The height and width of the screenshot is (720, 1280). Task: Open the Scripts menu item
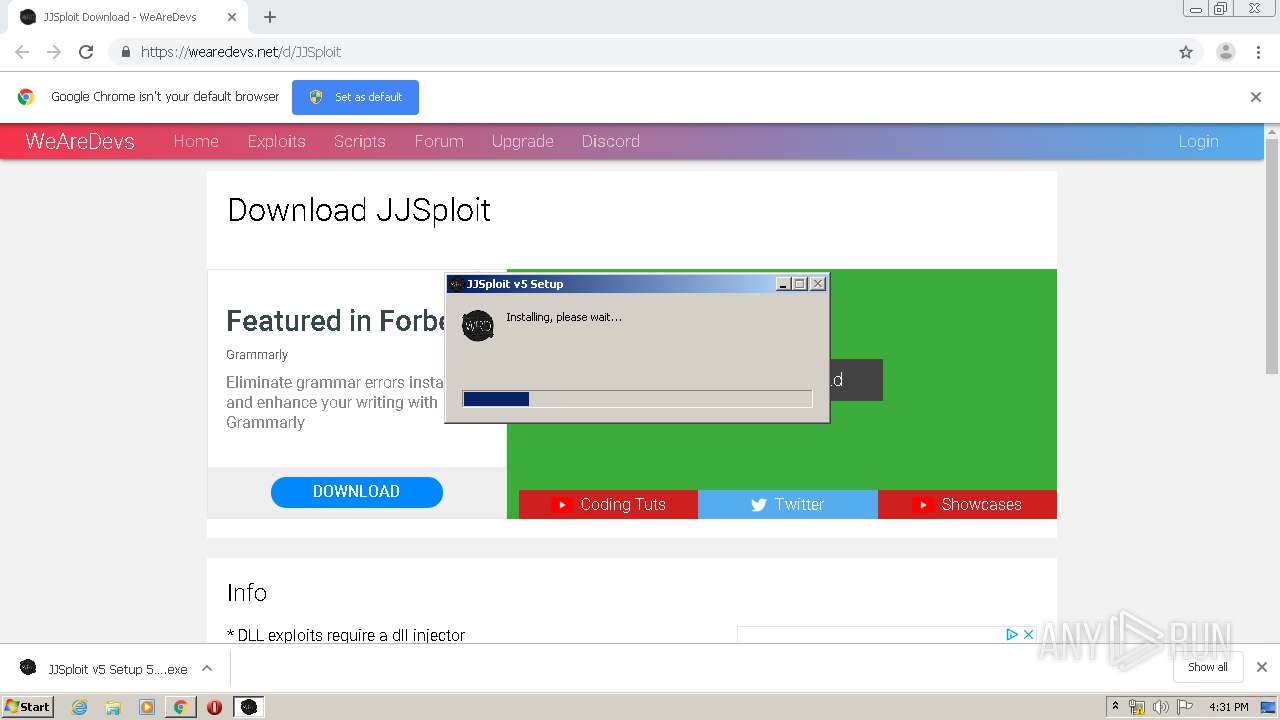[x=360, y=141]
